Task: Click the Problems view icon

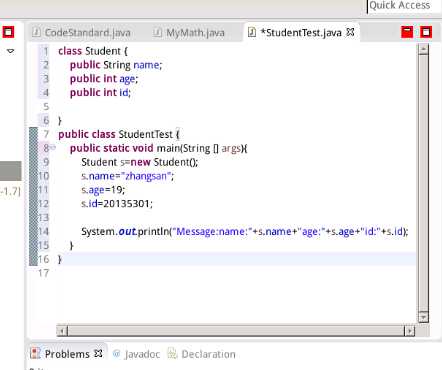Action: coord(35,354)
